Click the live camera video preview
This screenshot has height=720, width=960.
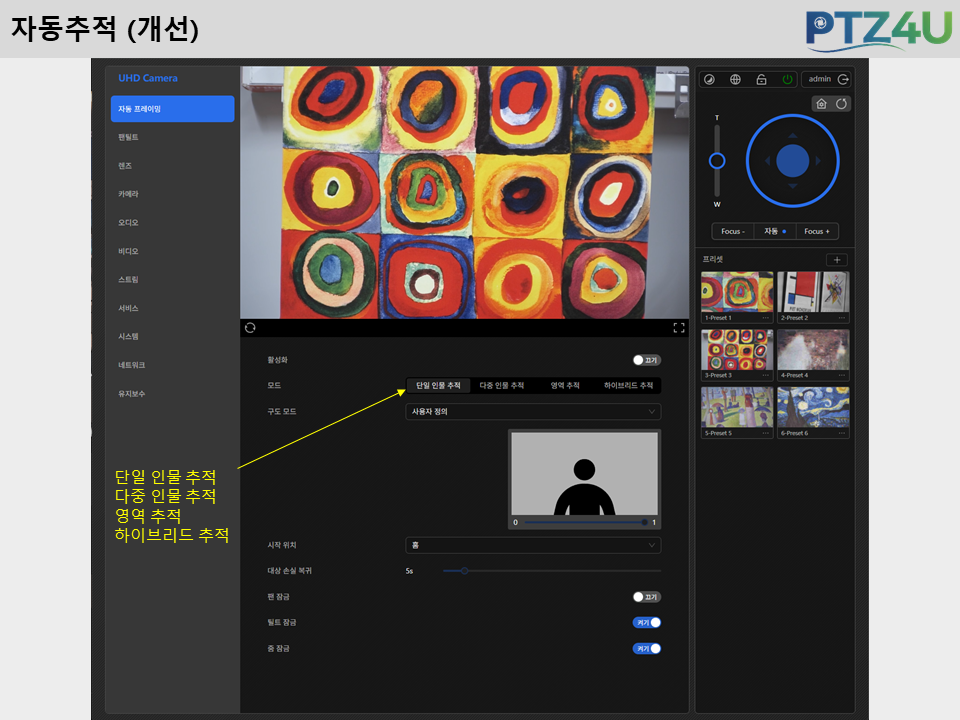click(x=464, y=192)
